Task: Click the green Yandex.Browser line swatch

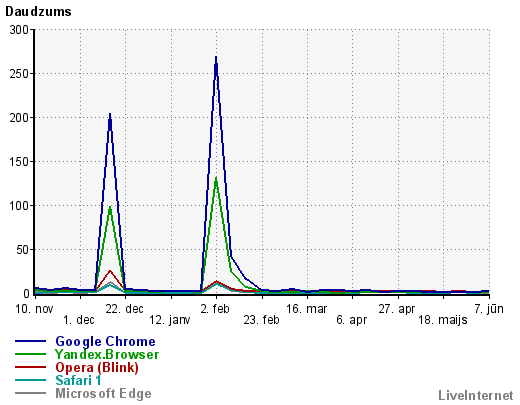Action: tap(30, 354)
